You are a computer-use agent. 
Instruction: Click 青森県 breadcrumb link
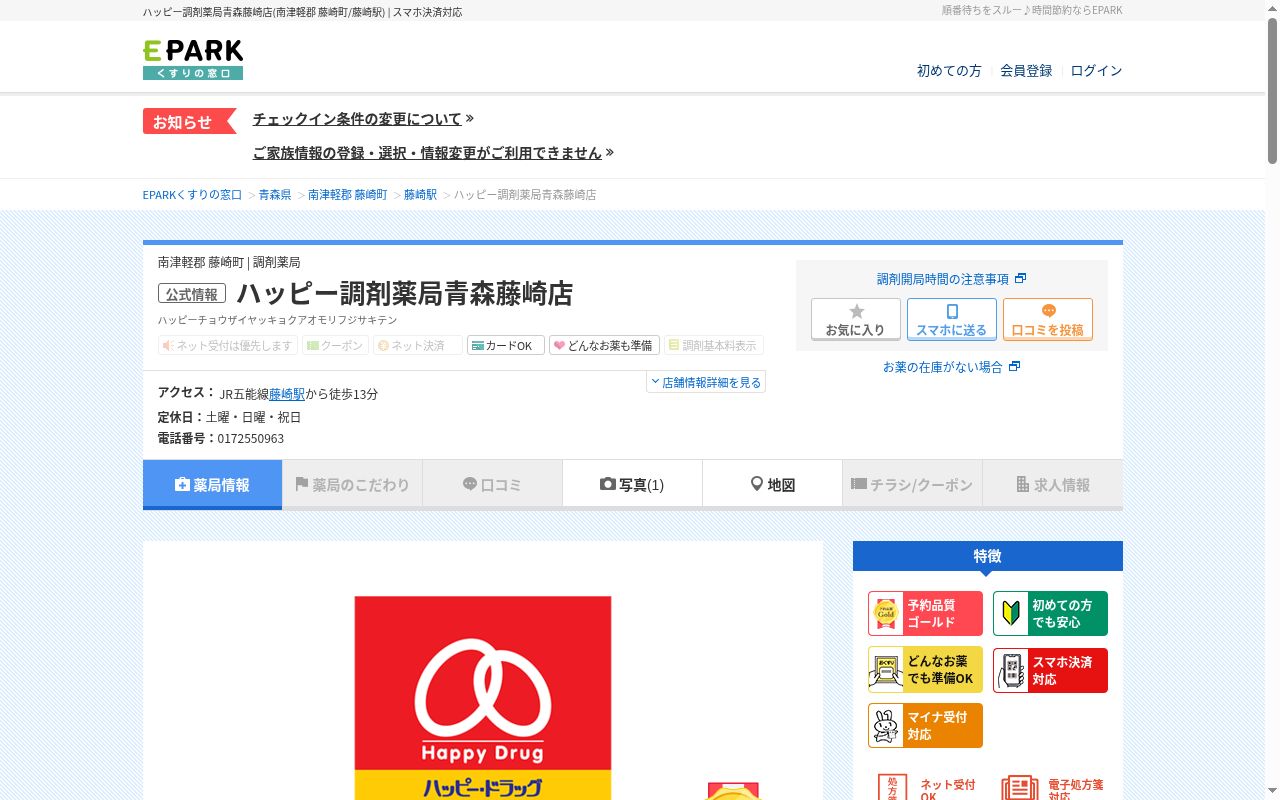pos(275,195)
